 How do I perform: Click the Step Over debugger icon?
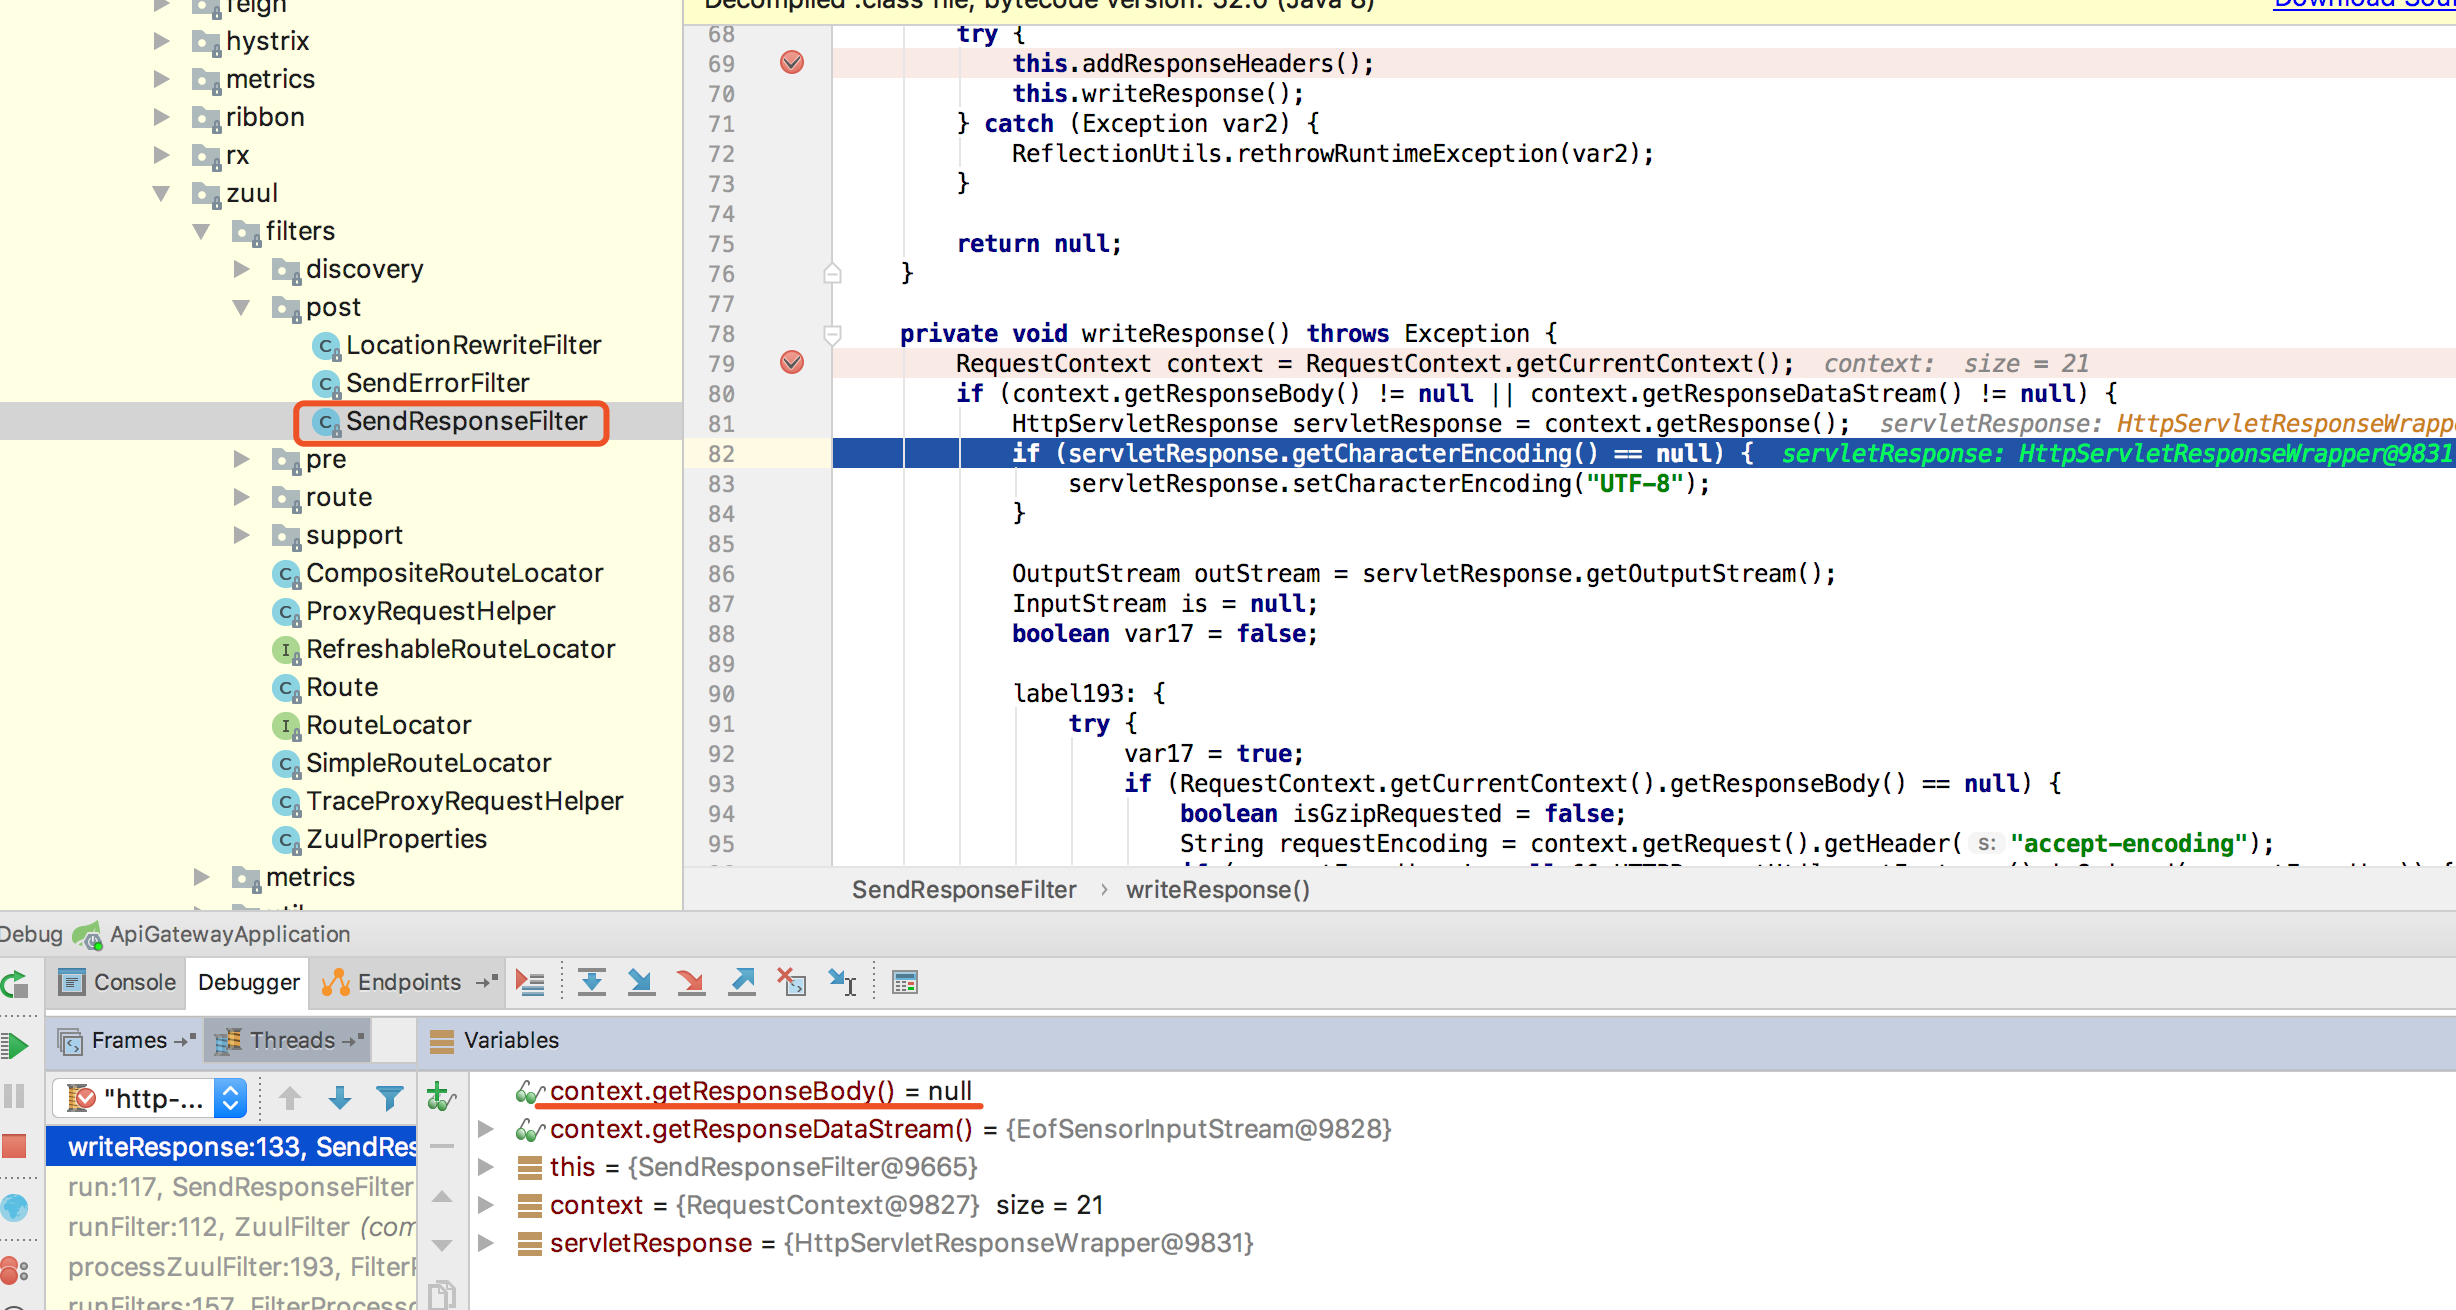click(592, 983)
